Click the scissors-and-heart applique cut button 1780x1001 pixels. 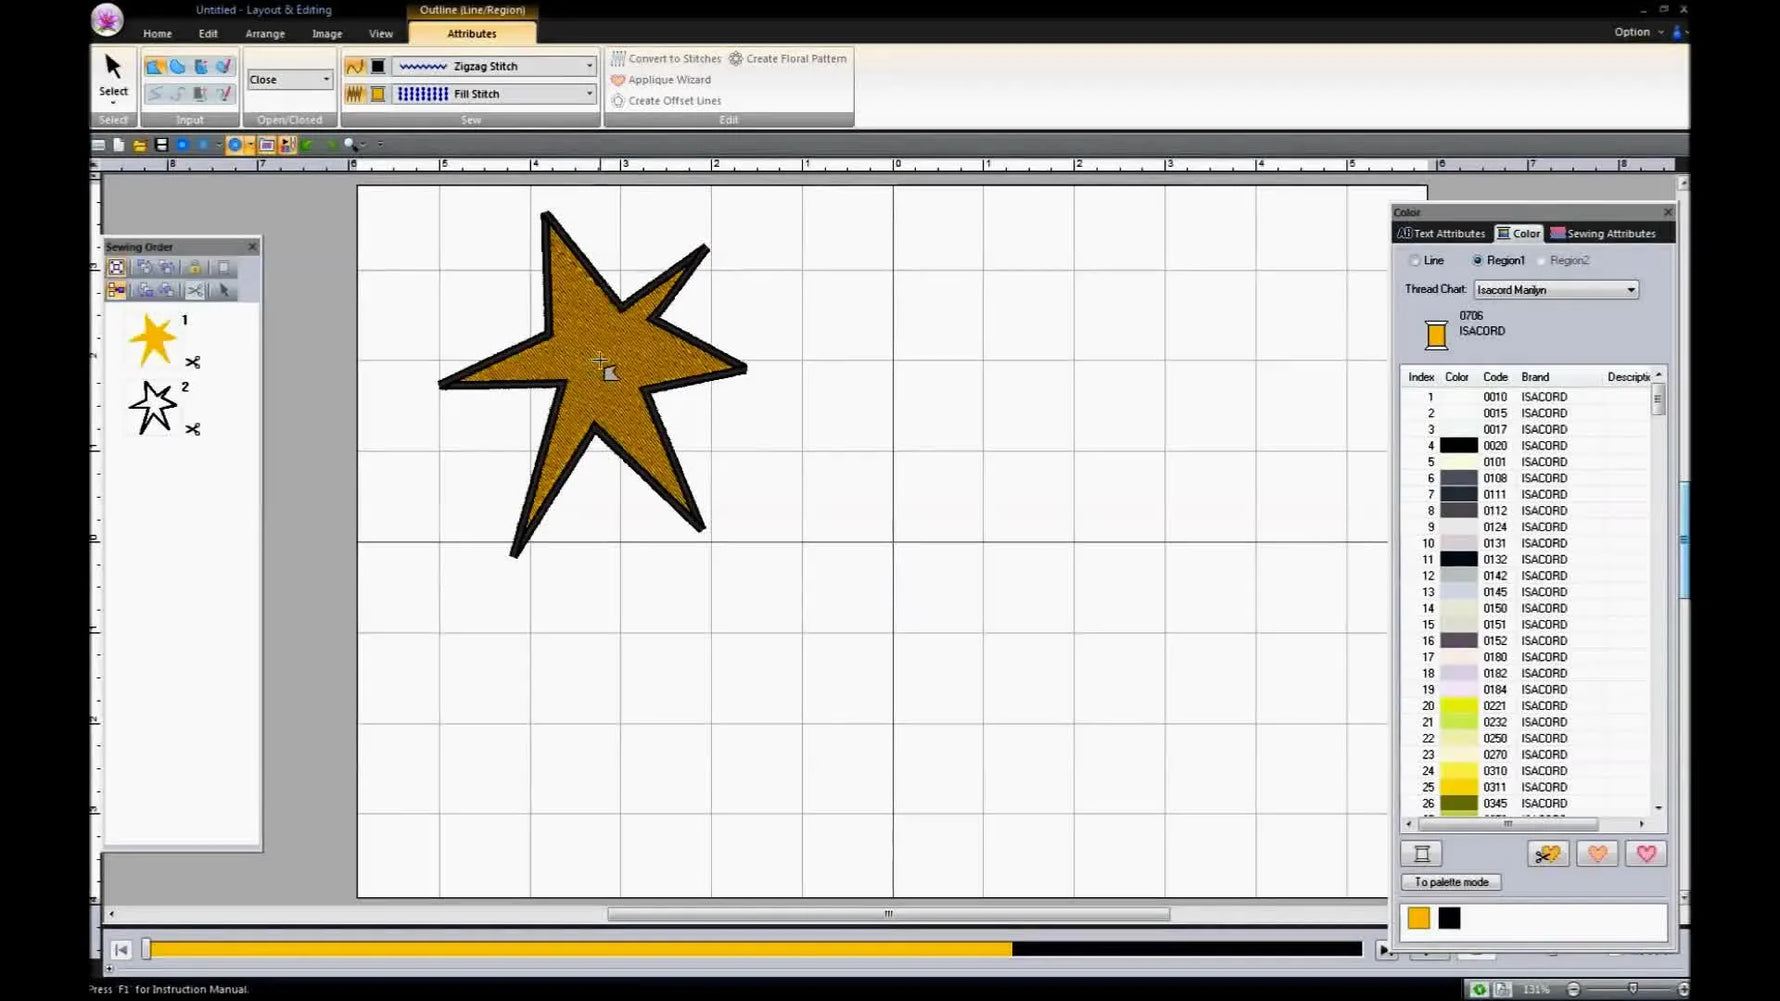coord(1548,854)
